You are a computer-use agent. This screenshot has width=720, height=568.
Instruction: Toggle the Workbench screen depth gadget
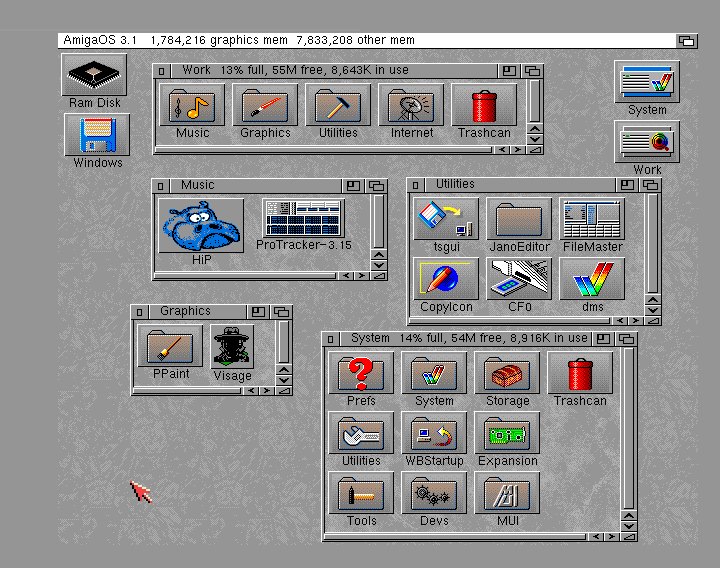[686, 41]
